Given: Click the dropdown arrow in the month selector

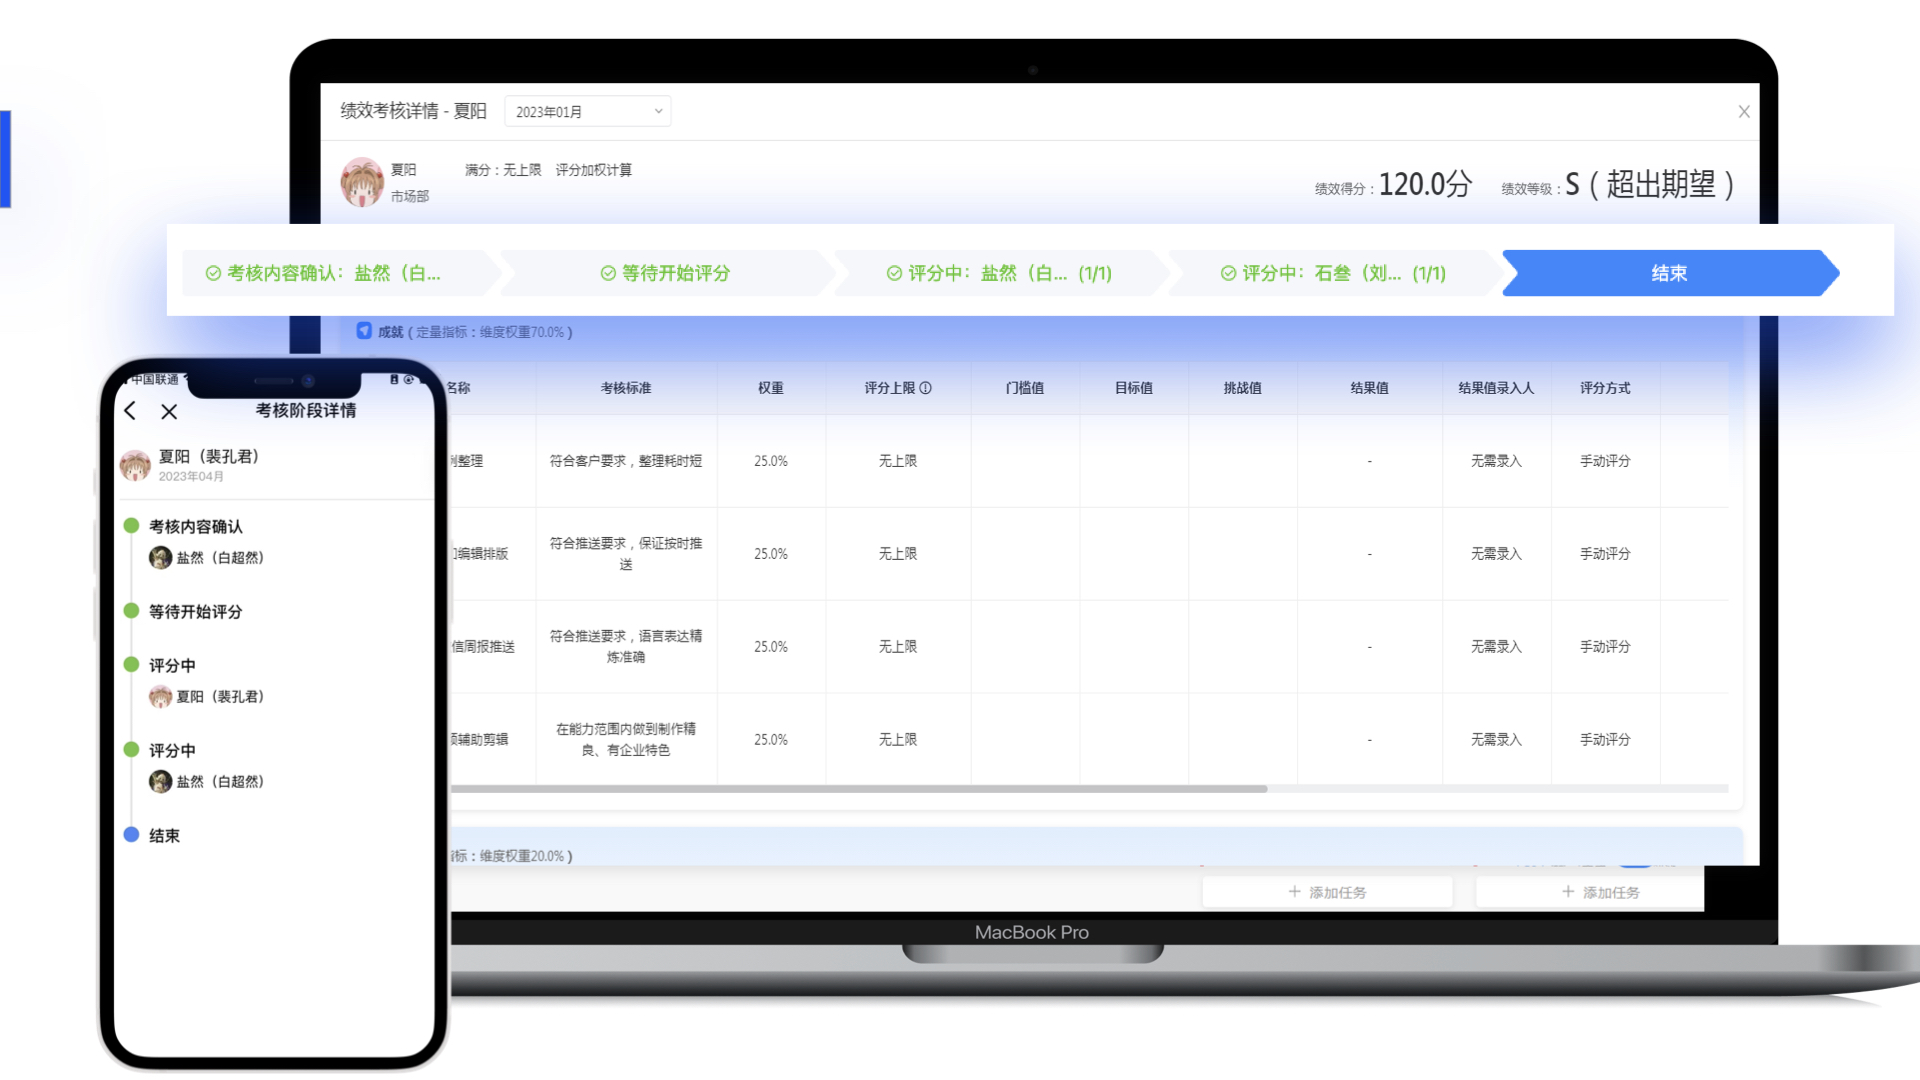Looking at the screenshot, I should 658,111.
